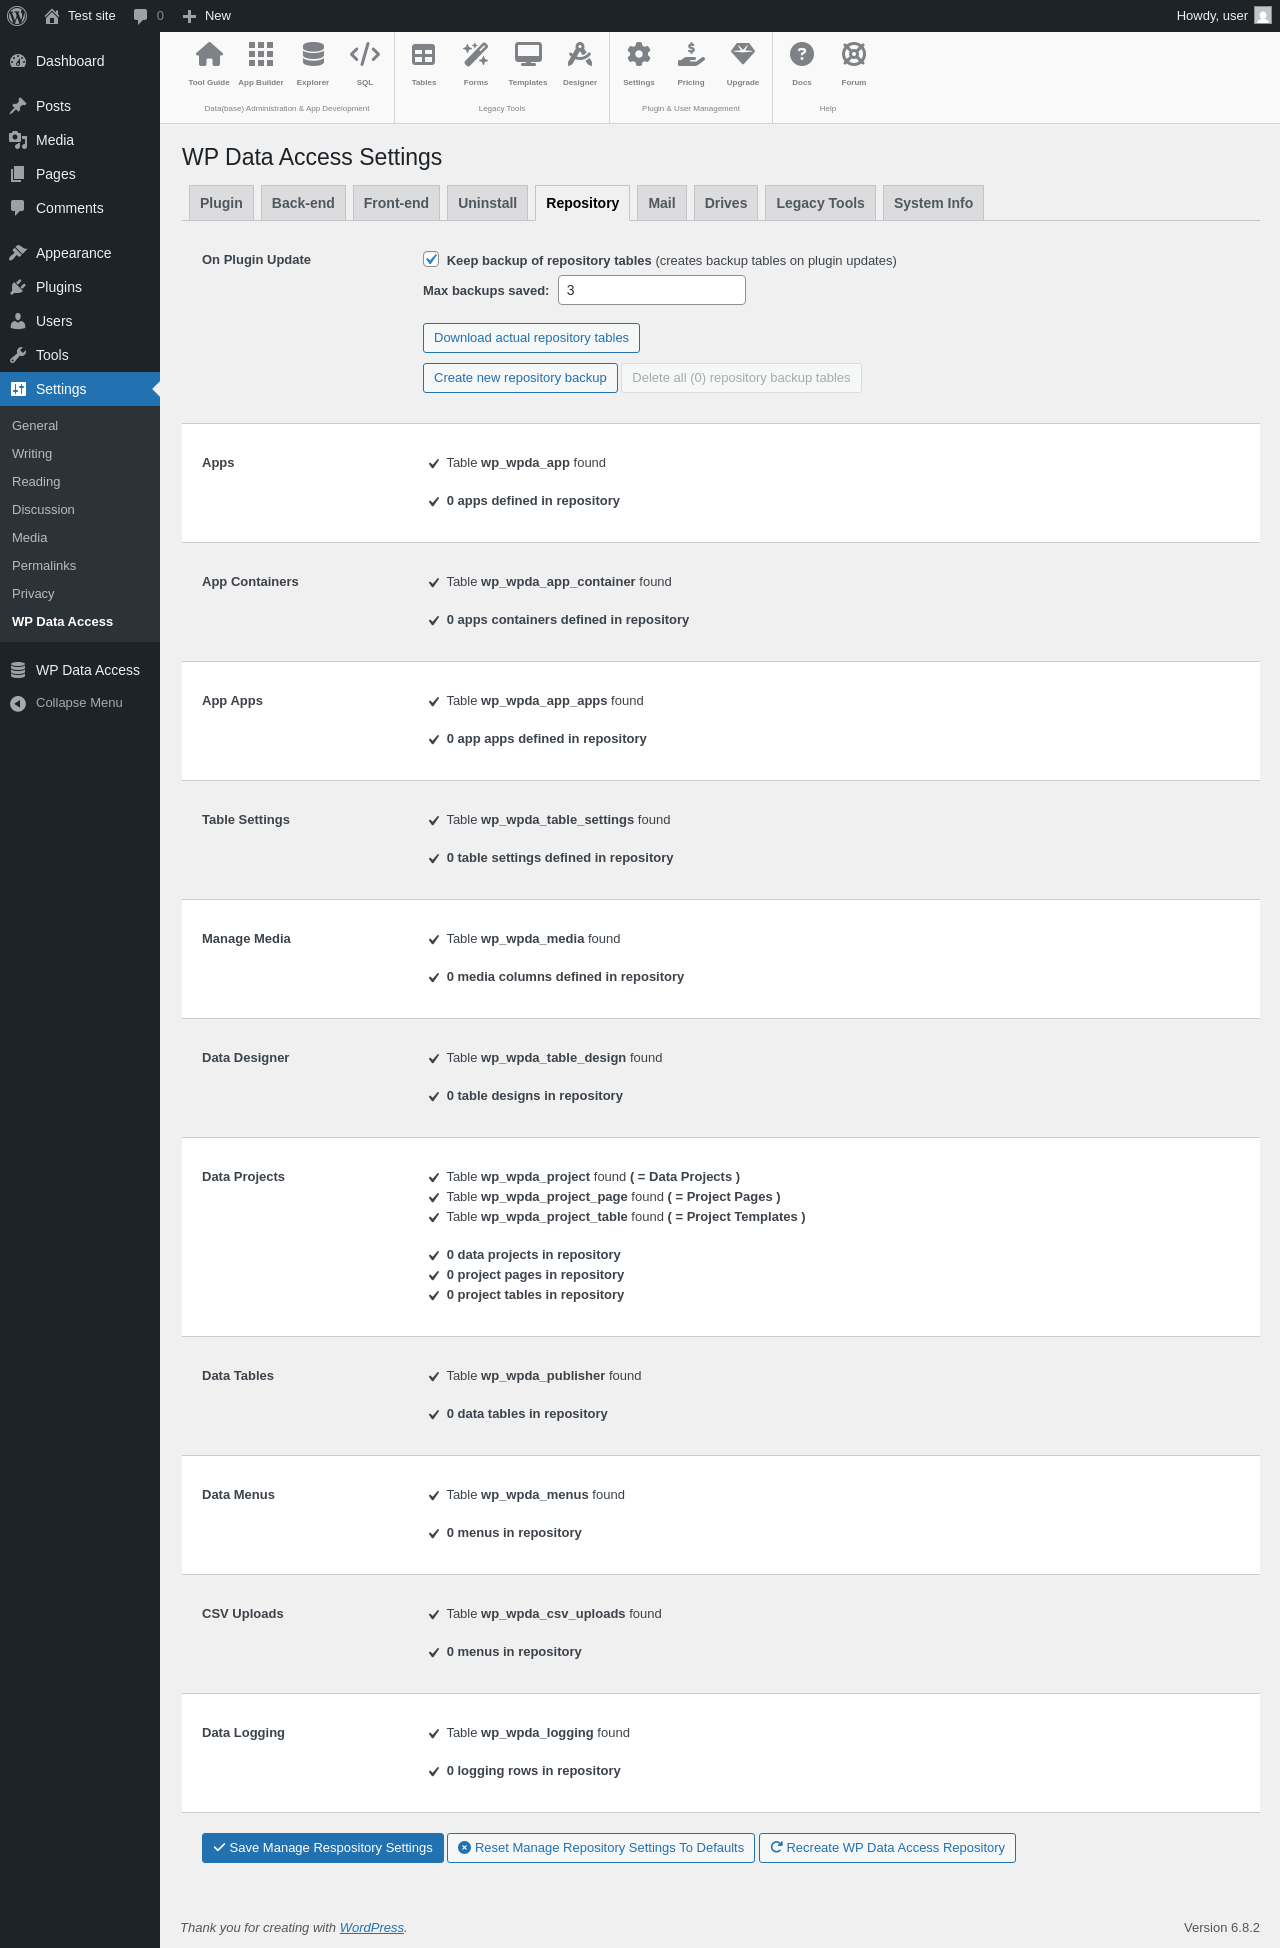This screenshot has height=1948, width=1280.
Task: Switch to the System Info tab
Action: click(x=933, y=203)
